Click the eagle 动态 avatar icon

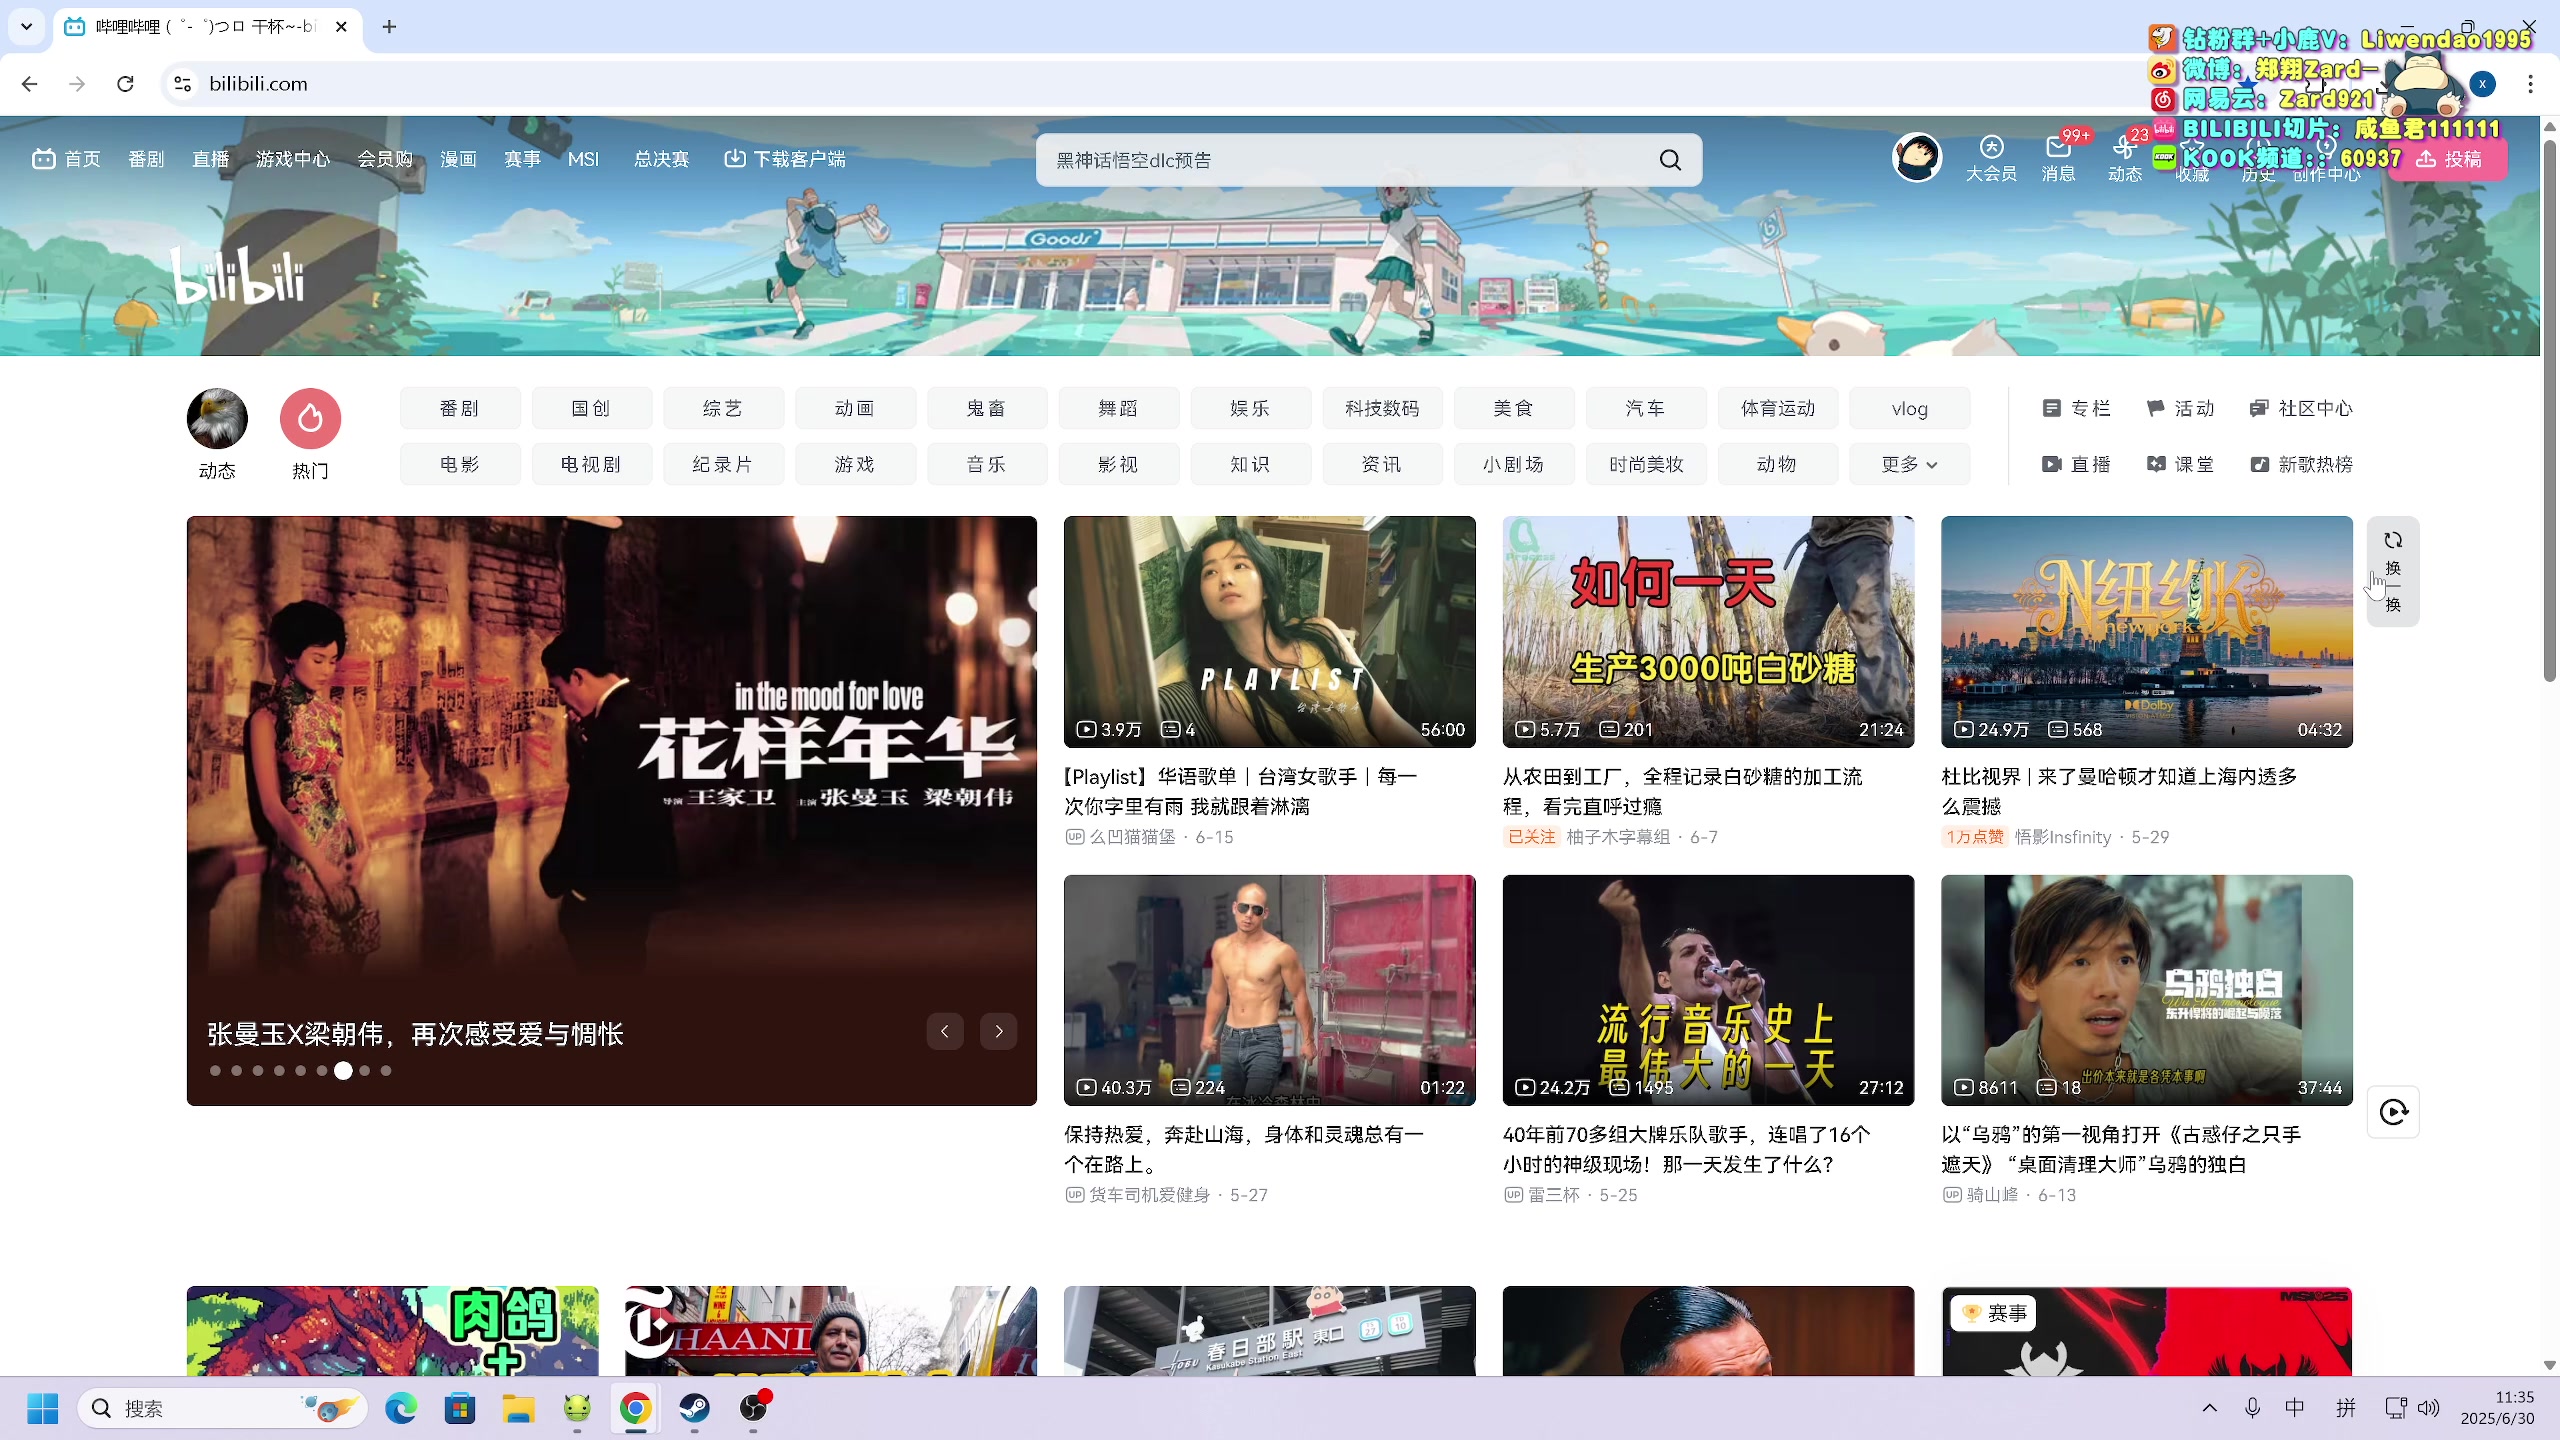[217, 418]
